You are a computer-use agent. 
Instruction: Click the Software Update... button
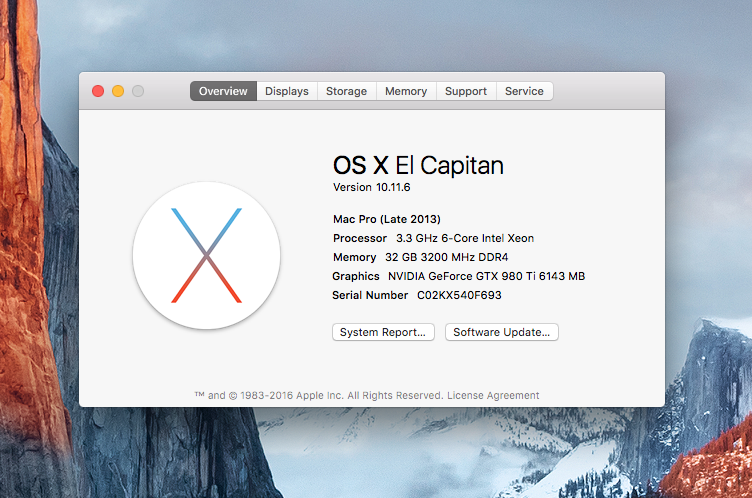tap(502, 332)
